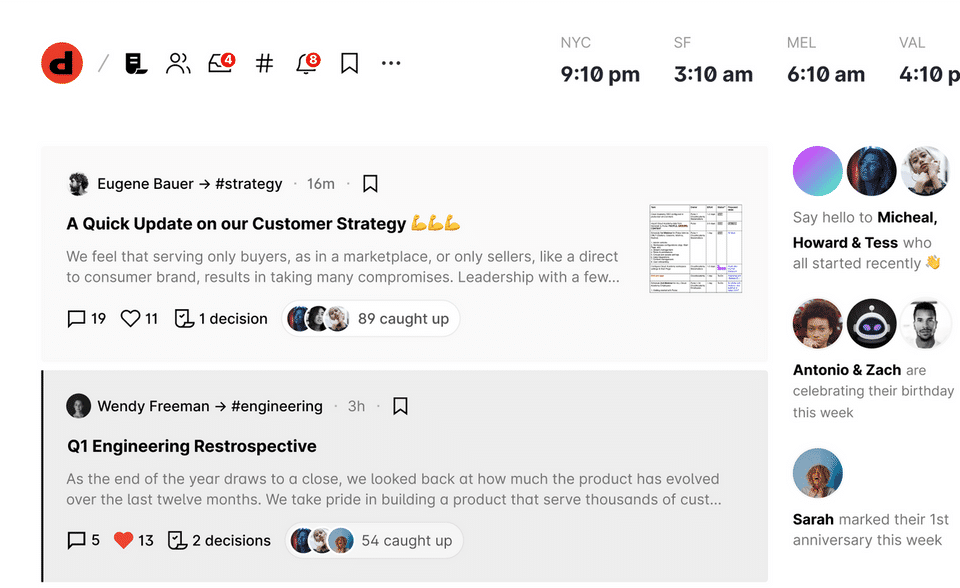Open the posts document icon in navbar

click(x=136, y=64)
